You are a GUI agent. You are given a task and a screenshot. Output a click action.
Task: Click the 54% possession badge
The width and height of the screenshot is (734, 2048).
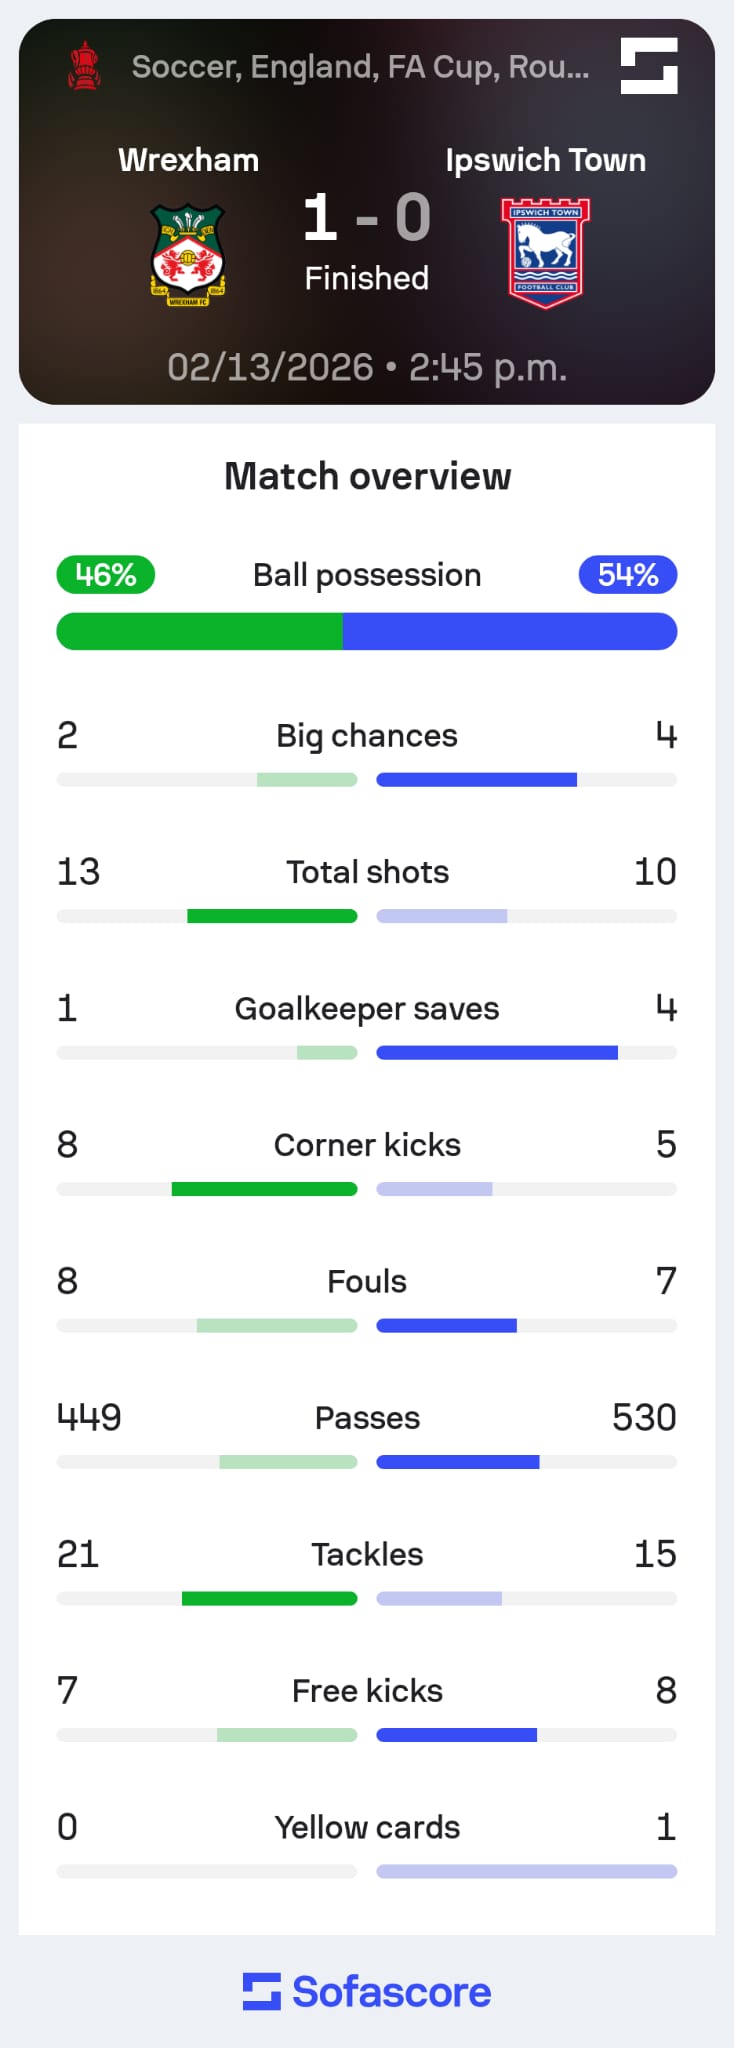tap(628, 575)
